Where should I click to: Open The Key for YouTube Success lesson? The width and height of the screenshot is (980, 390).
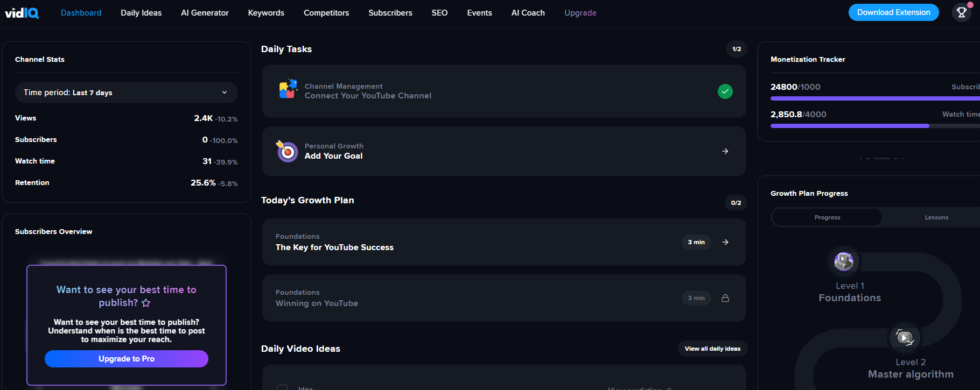[504, 242]
